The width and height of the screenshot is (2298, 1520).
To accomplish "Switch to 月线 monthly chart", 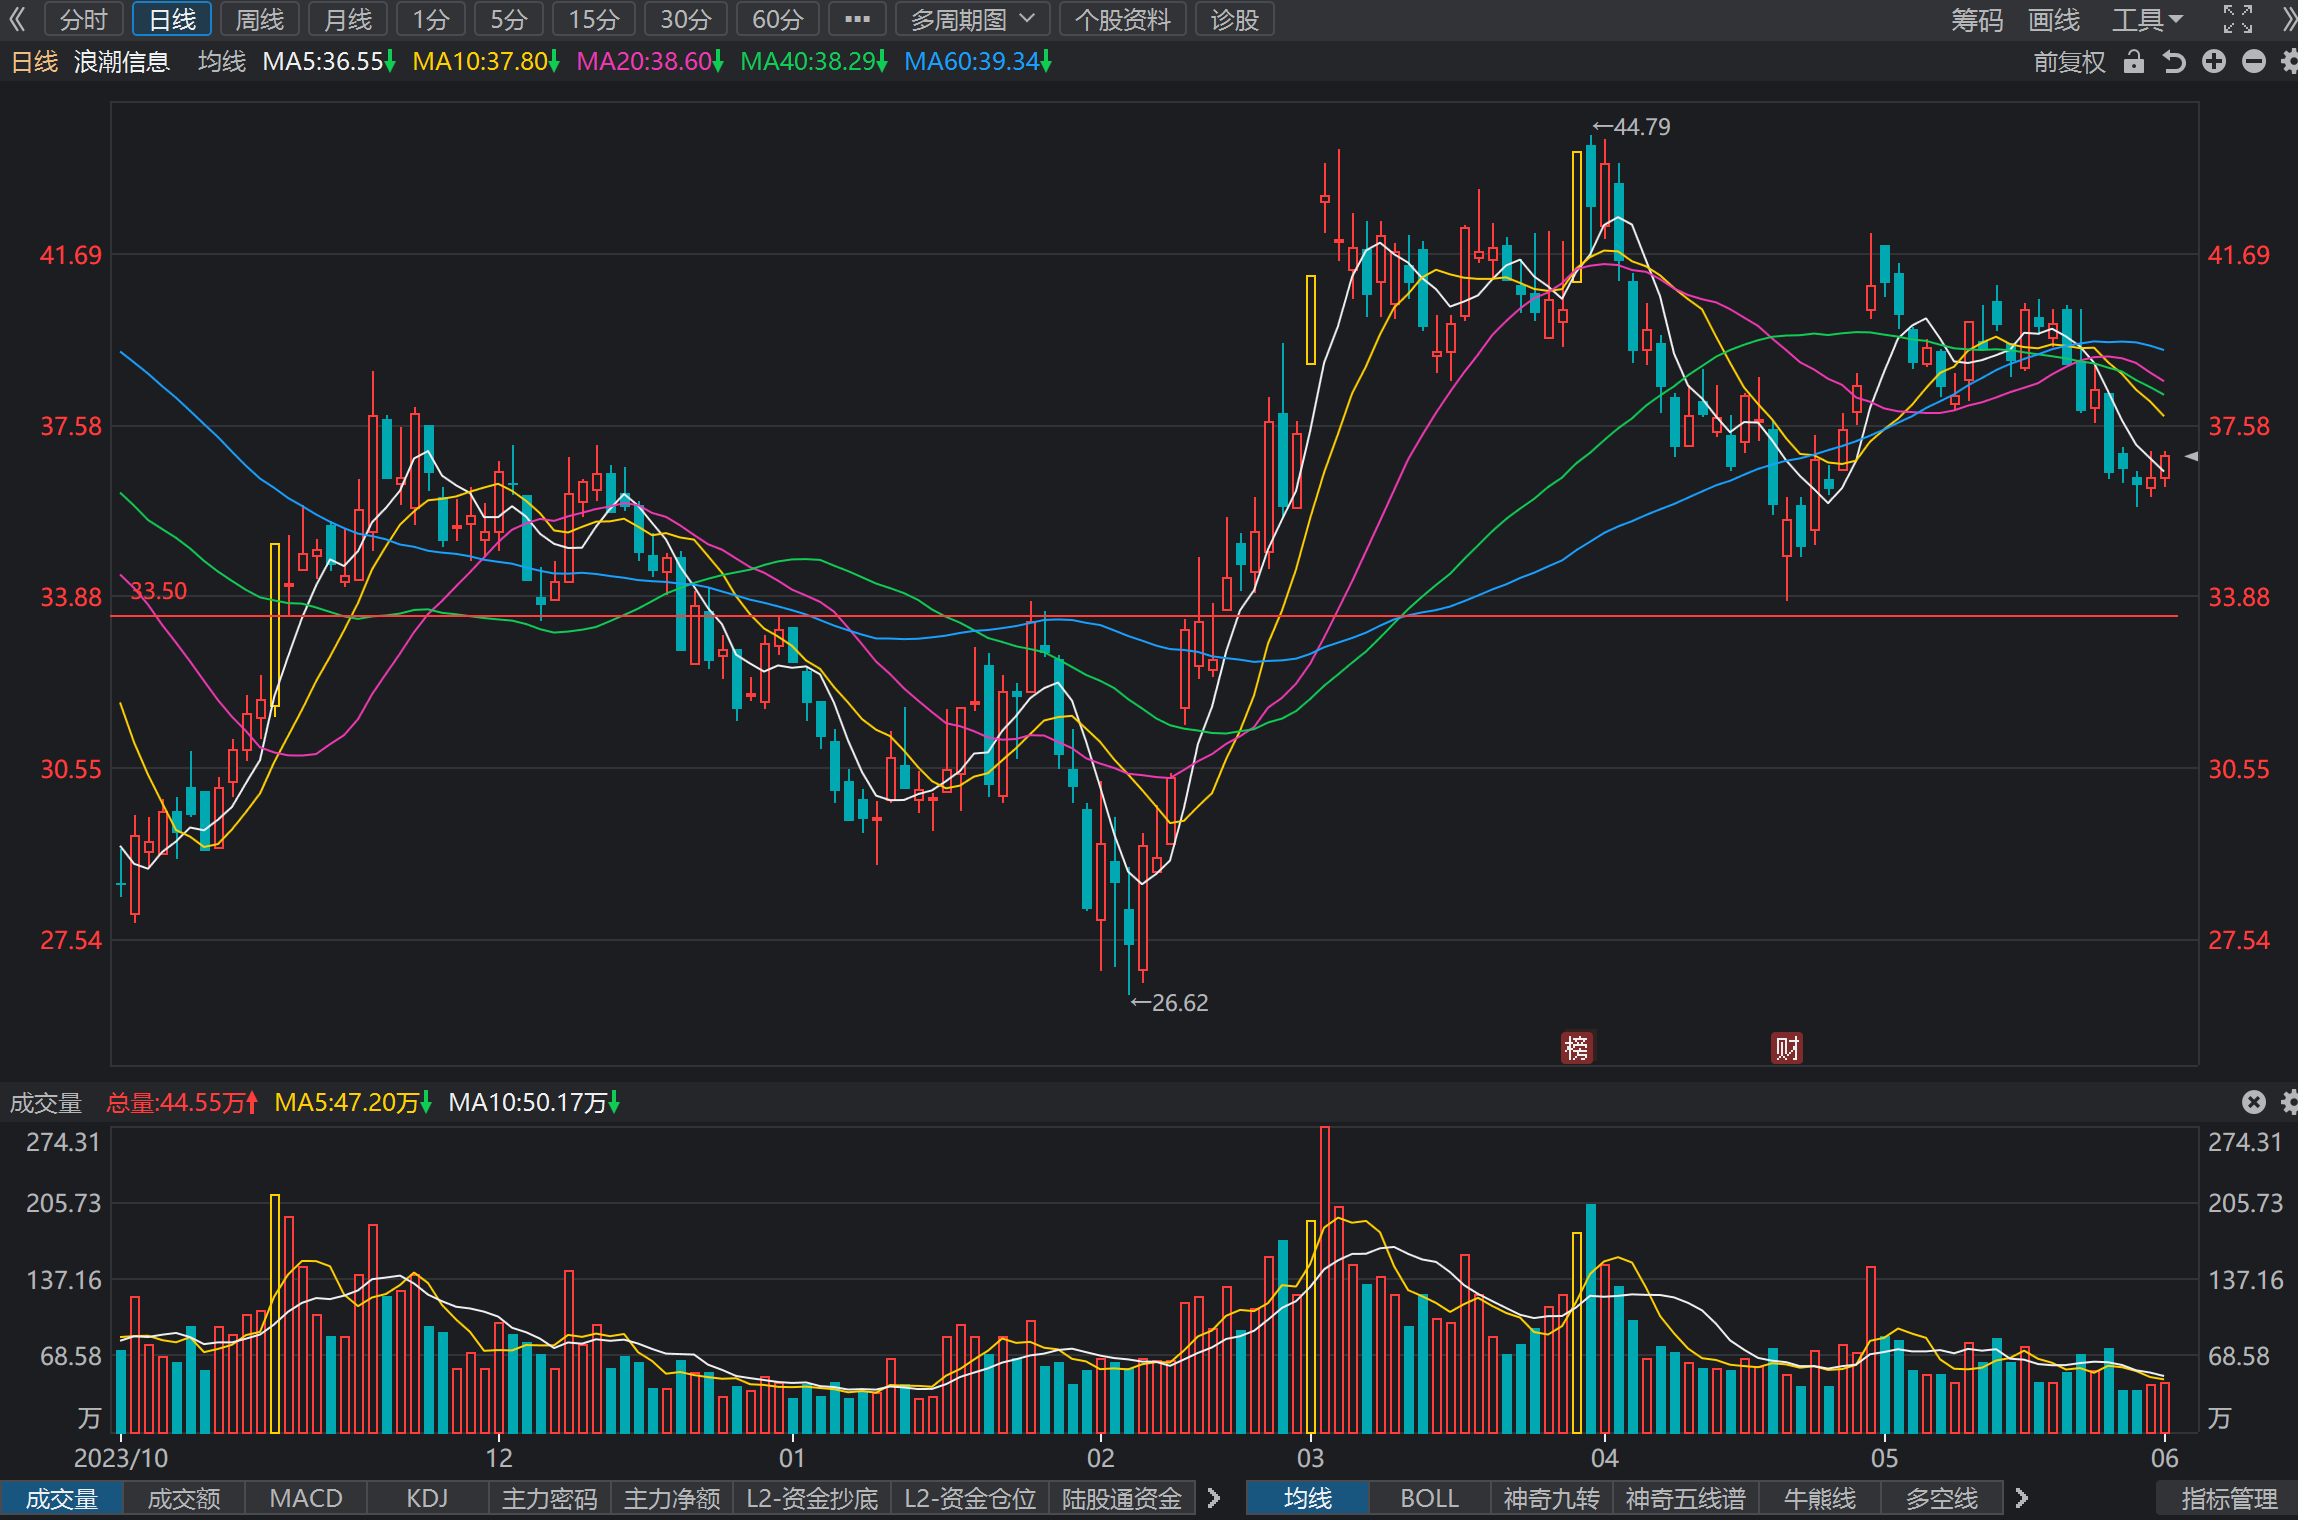I will click(347, 19).
